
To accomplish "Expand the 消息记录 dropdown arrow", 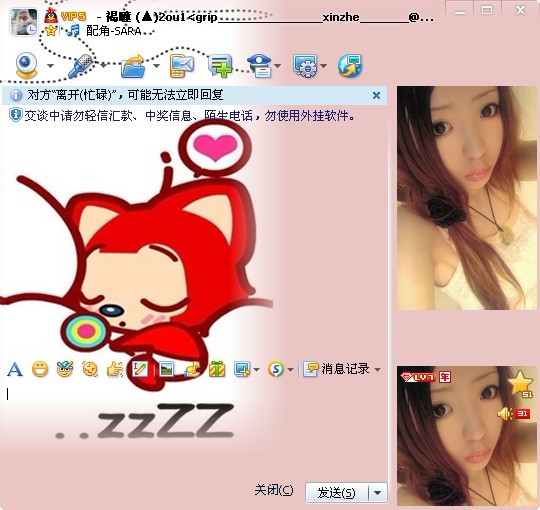I will (x=377, y=370).
